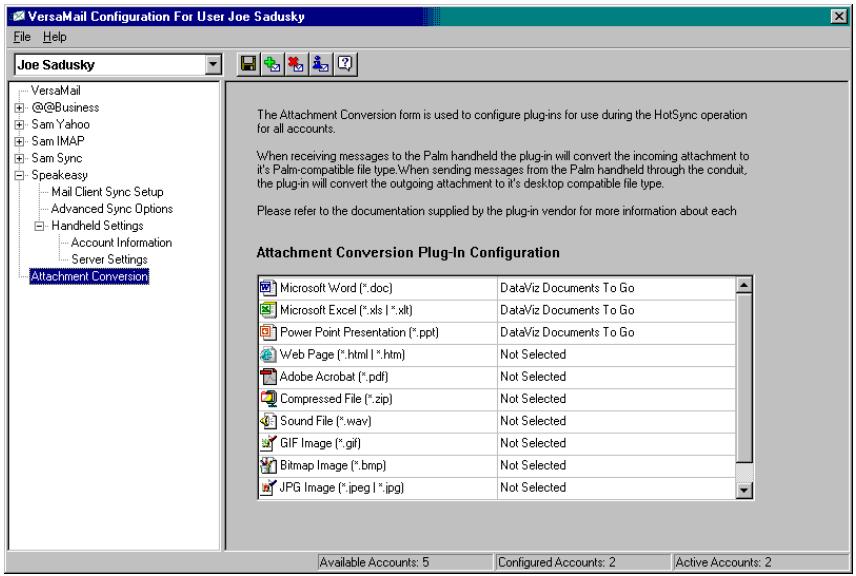Expand the Sam Sync account node

[19, 158]
